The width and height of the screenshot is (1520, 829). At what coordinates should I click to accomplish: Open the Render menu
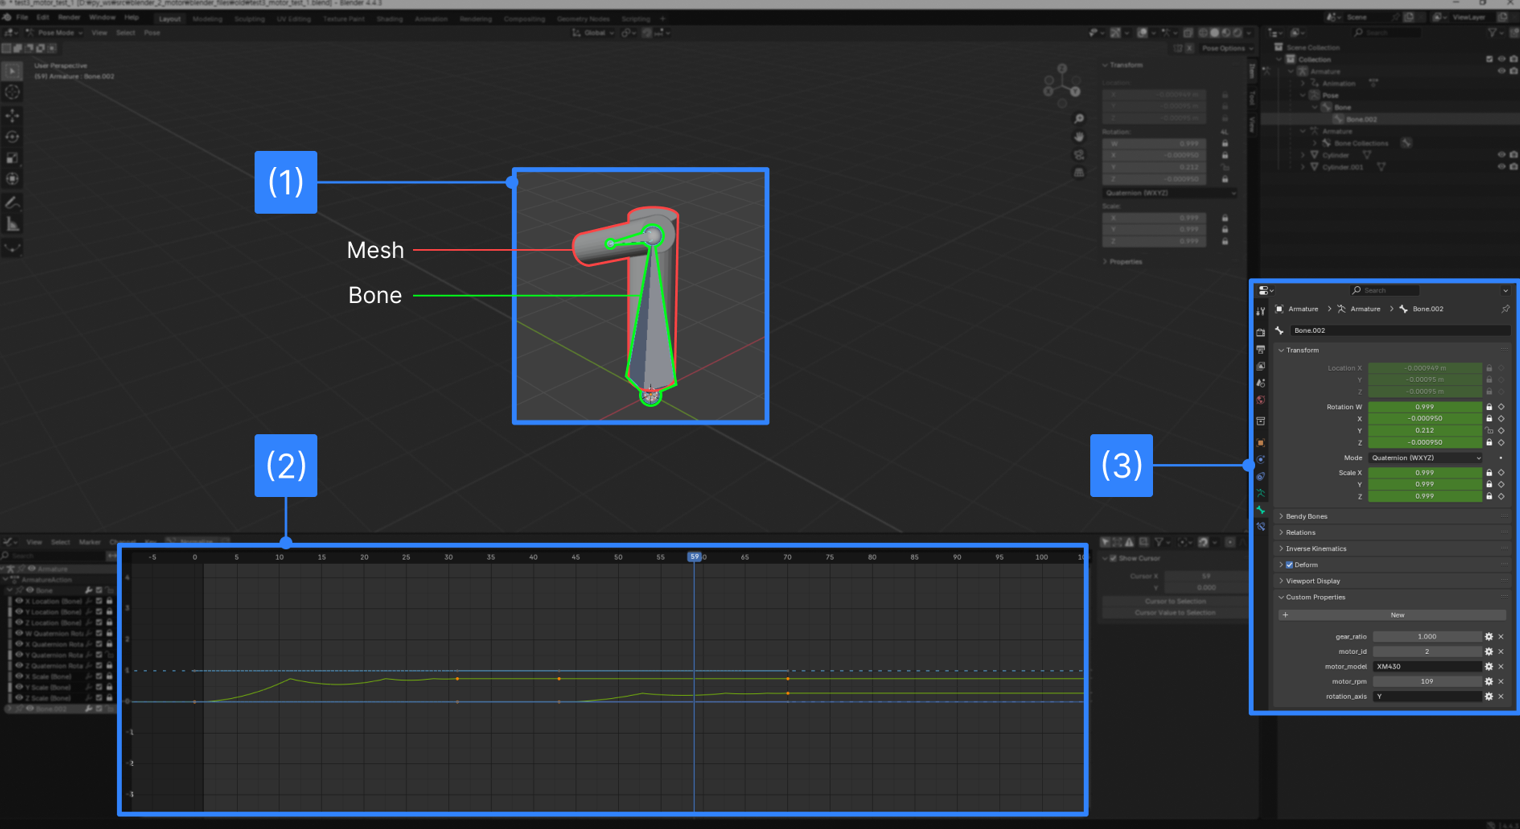(69, 18)
